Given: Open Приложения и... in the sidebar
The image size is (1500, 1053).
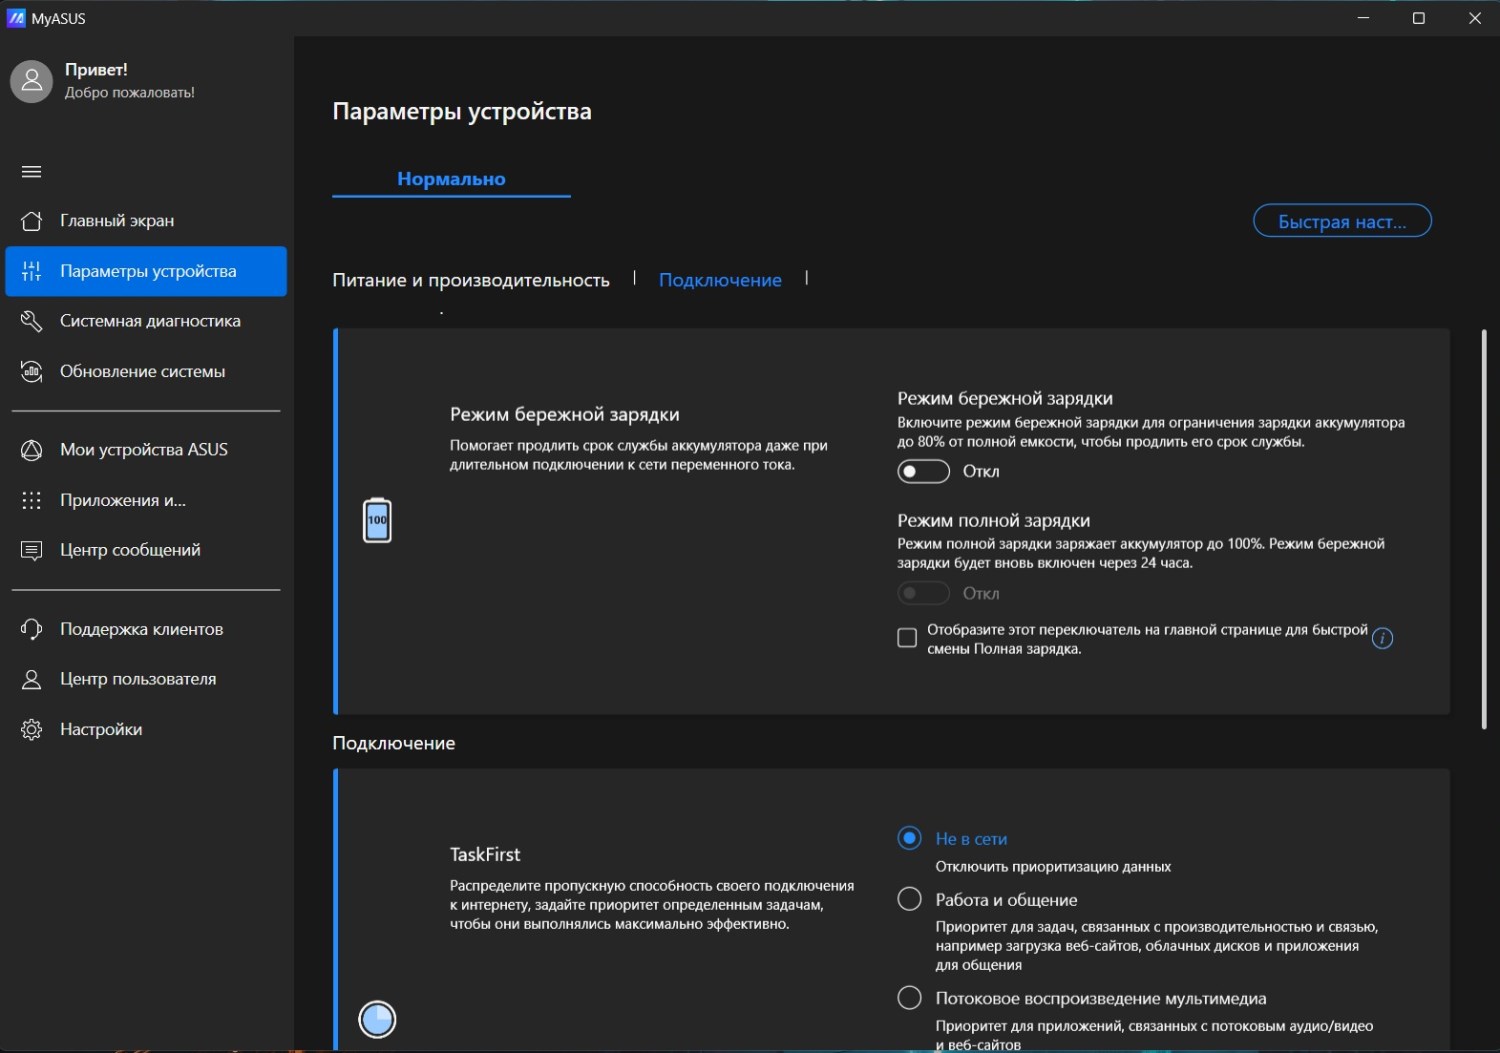Looking at the screenshot, I should click(123, 500).
